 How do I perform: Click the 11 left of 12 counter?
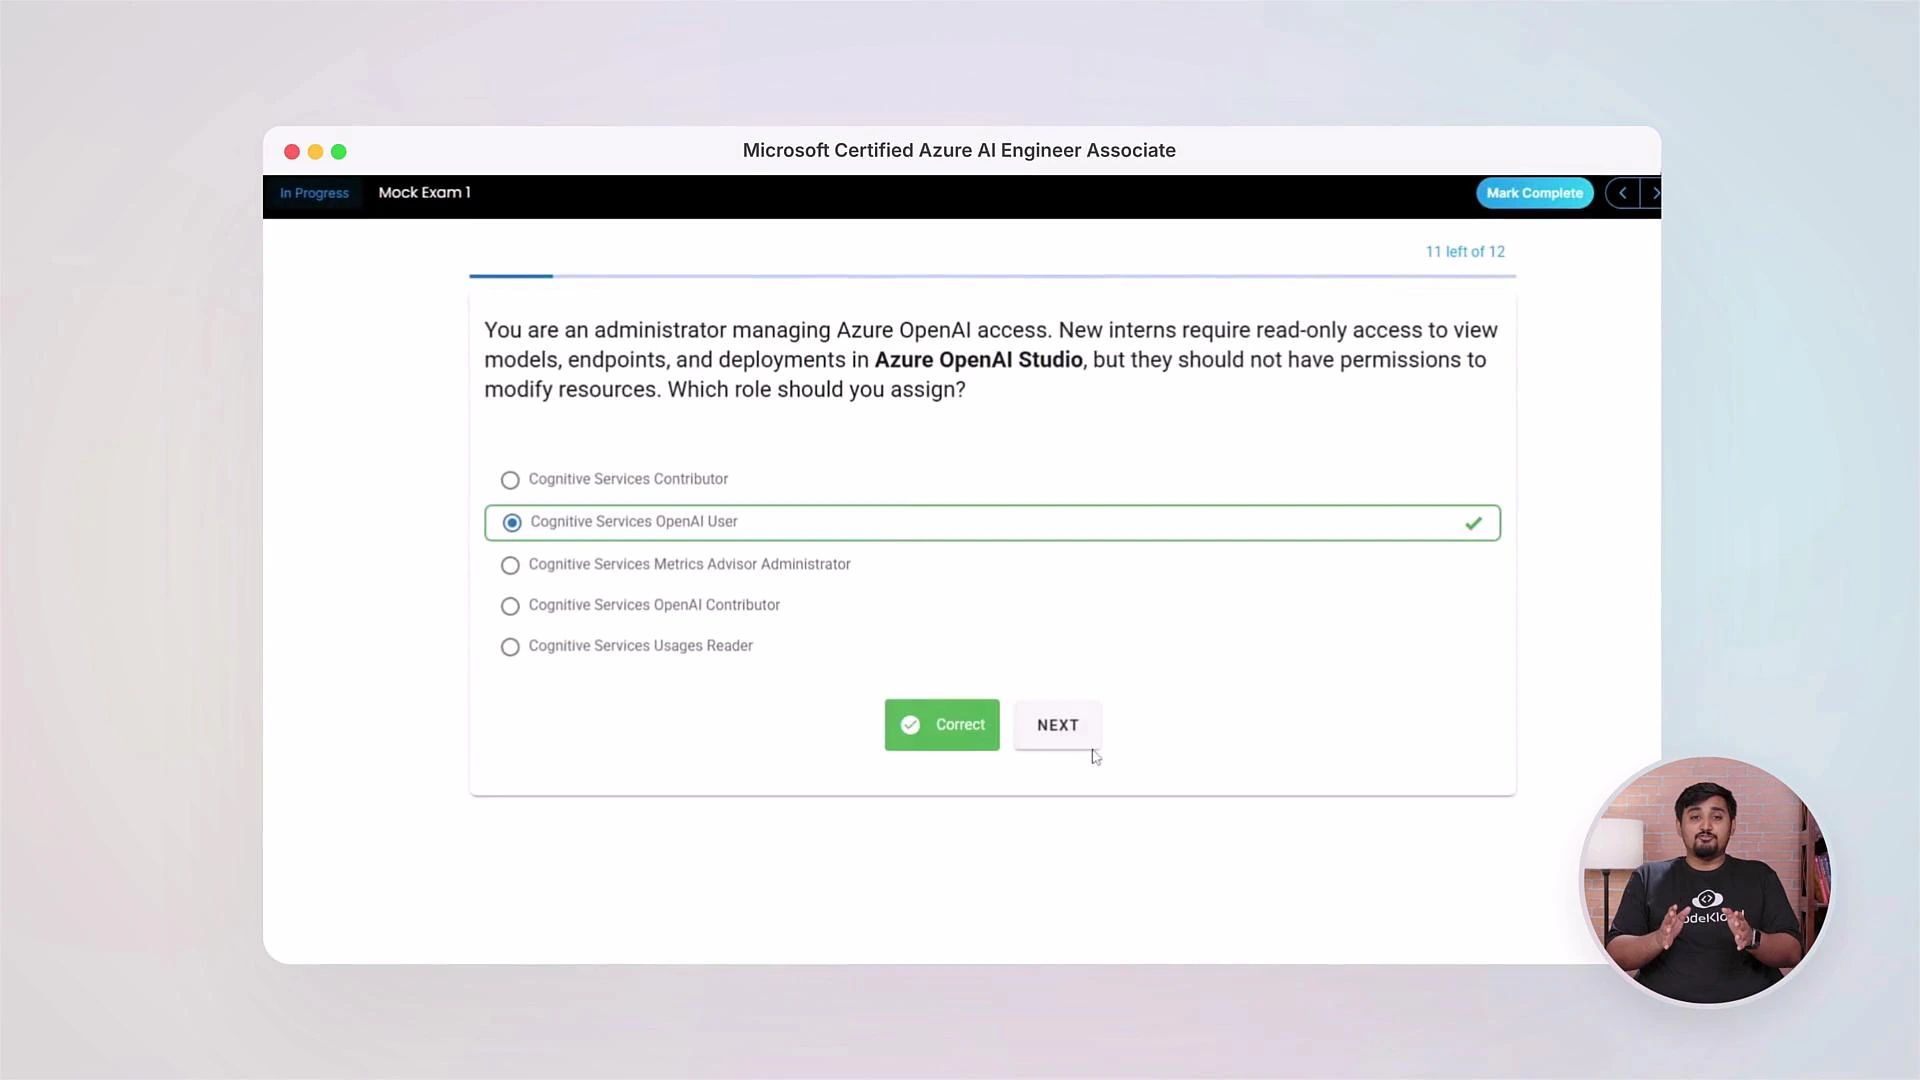(x=1465, y=251)
